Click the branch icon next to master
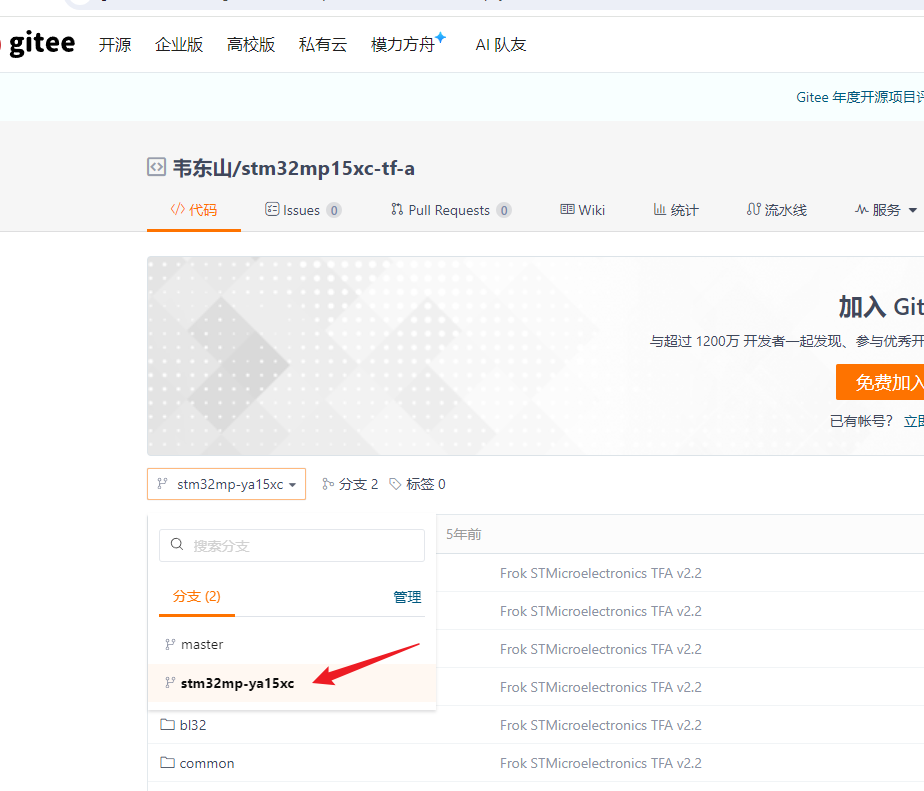This screenshot has height=791, width=924. [x=170, y=645]
